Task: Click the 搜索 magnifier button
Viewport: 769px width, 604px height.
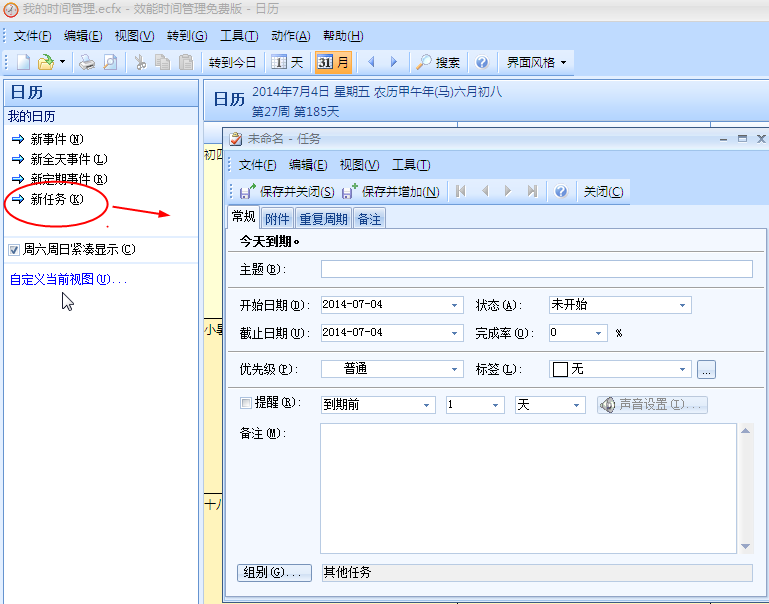Action: pyautogui.click(x=438, y=62)
